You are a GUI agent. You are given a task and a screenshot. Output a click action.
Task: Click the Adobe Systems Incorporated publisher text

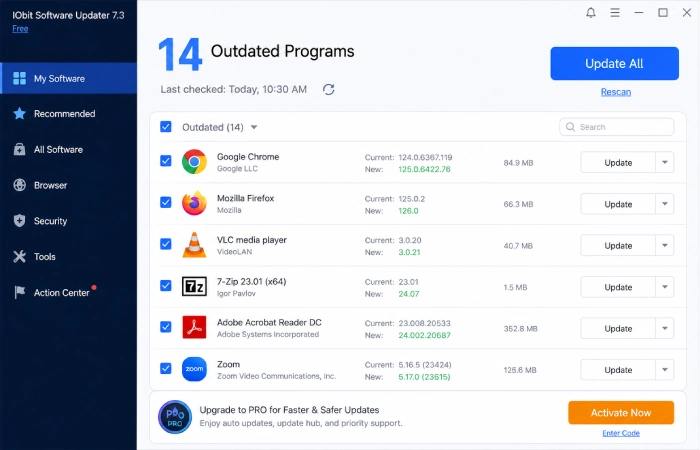(268, 334)
